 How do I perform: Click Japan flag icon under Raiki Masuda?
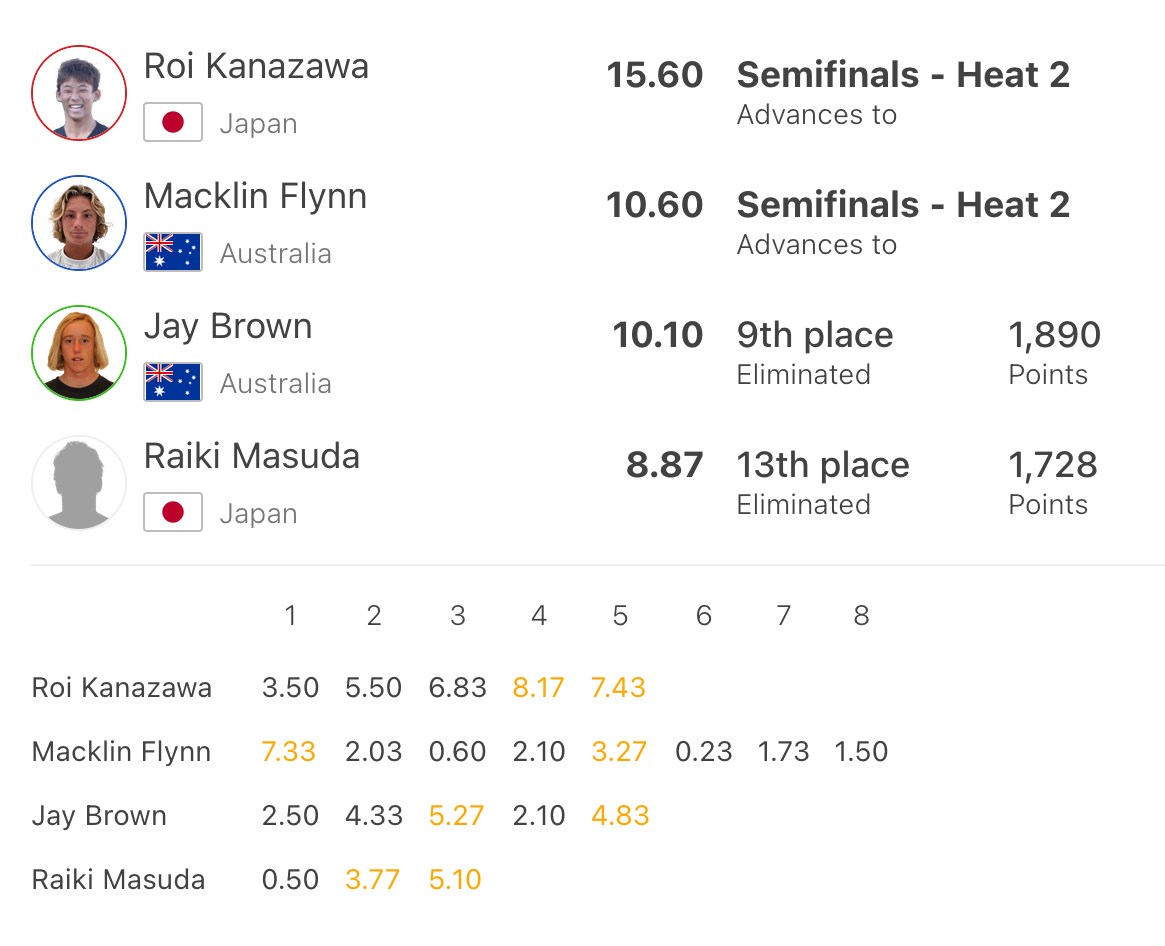[x=173, y=513]
